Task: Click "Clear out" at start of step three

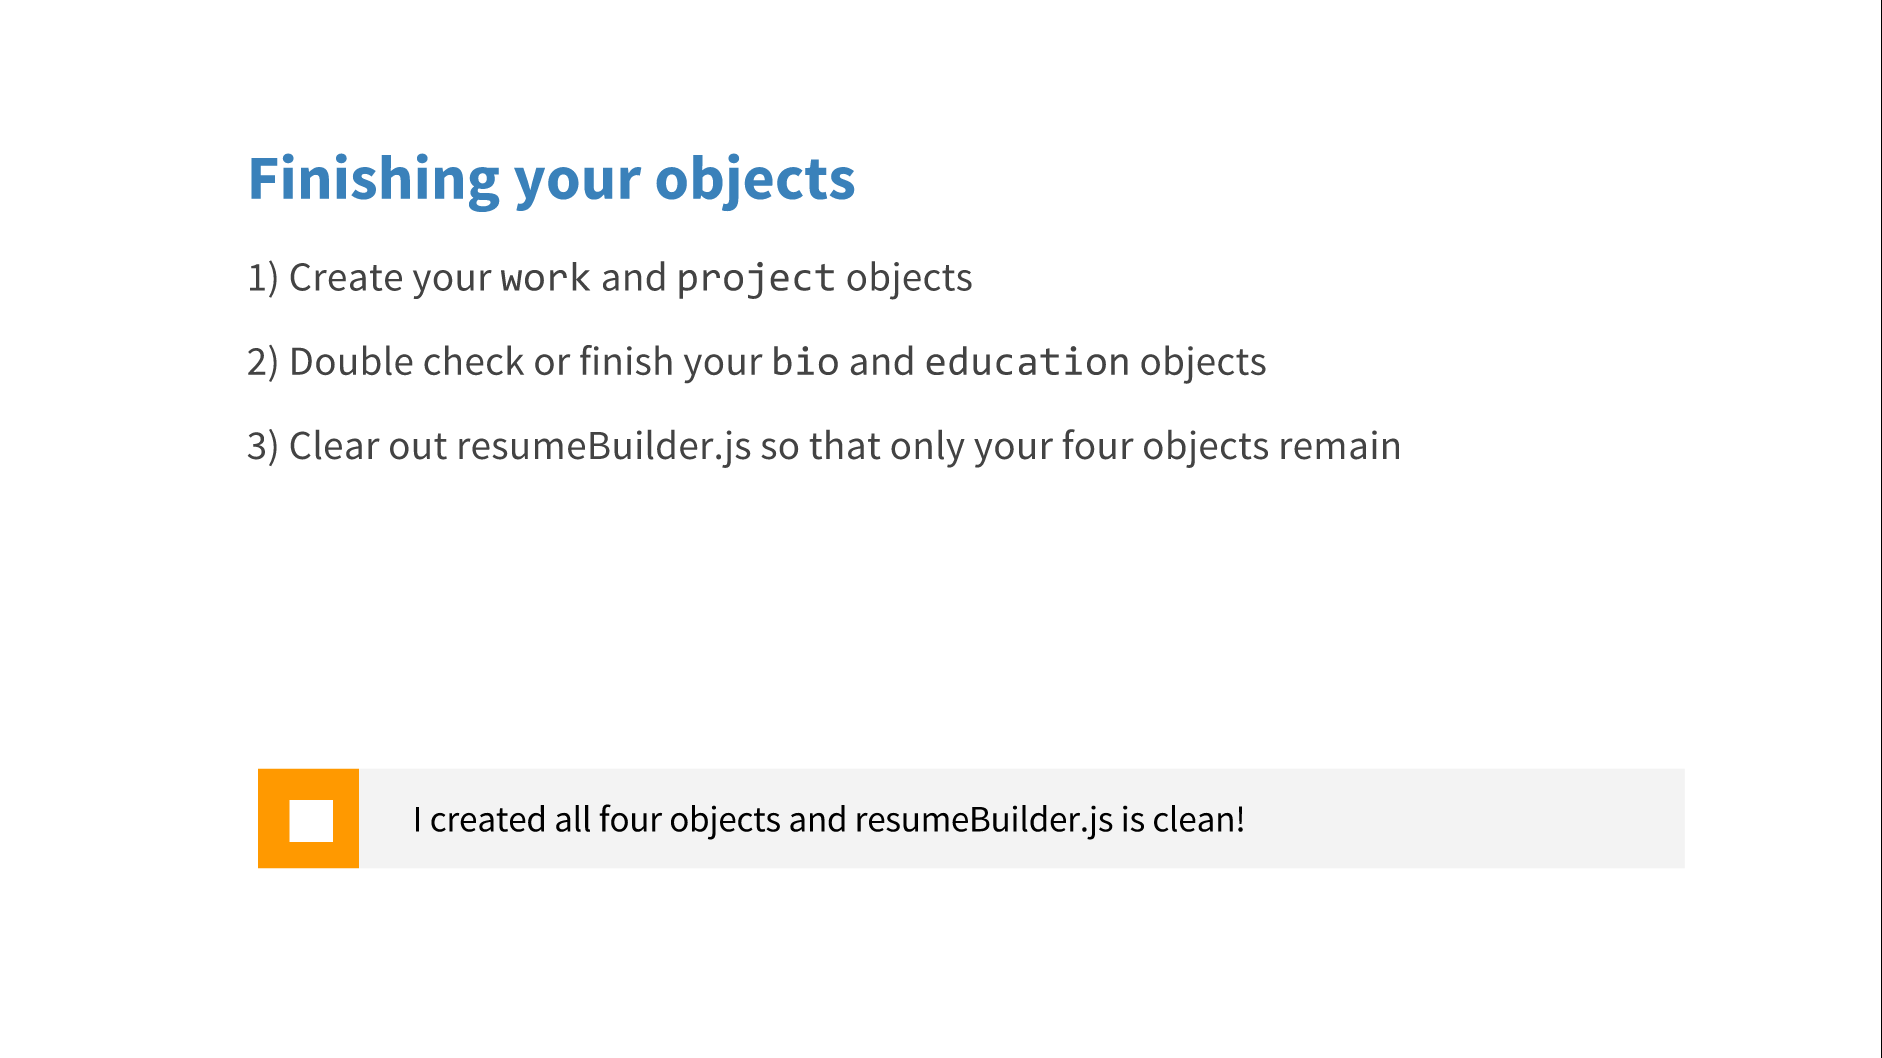Action: (x=367, y=446)
